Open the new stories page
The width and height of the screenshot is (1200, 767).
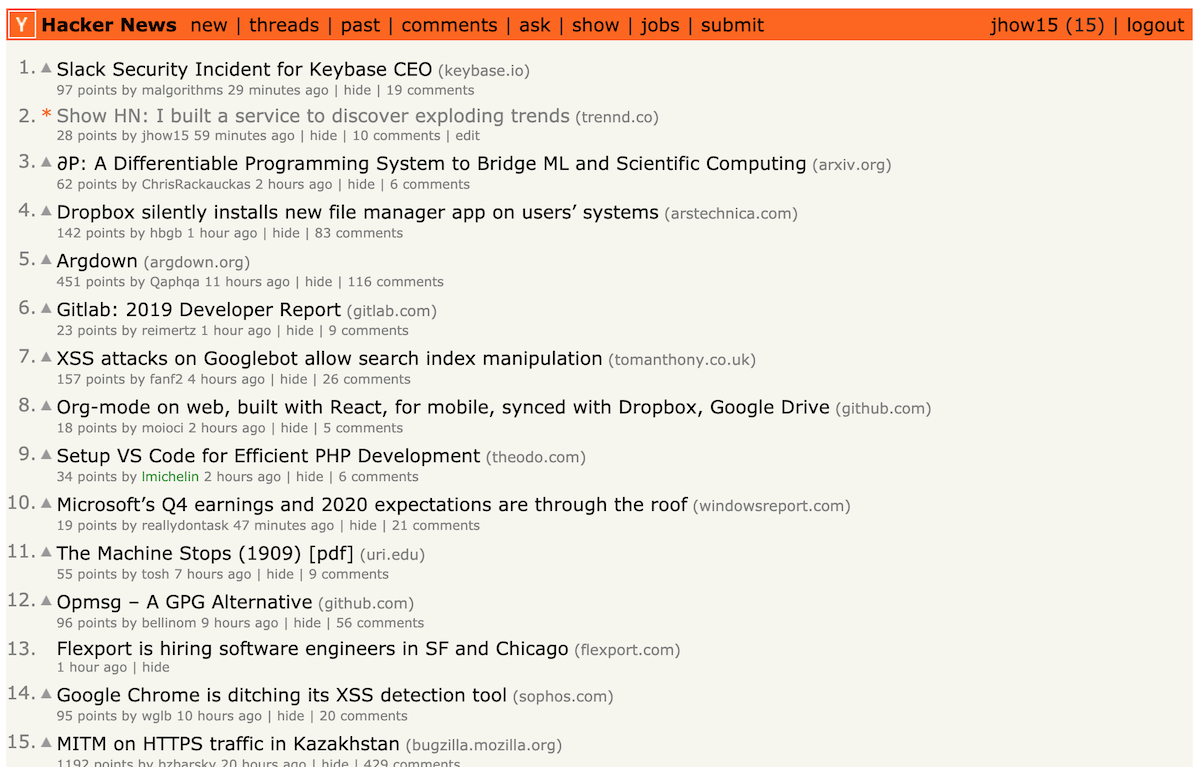click(209, 25)
